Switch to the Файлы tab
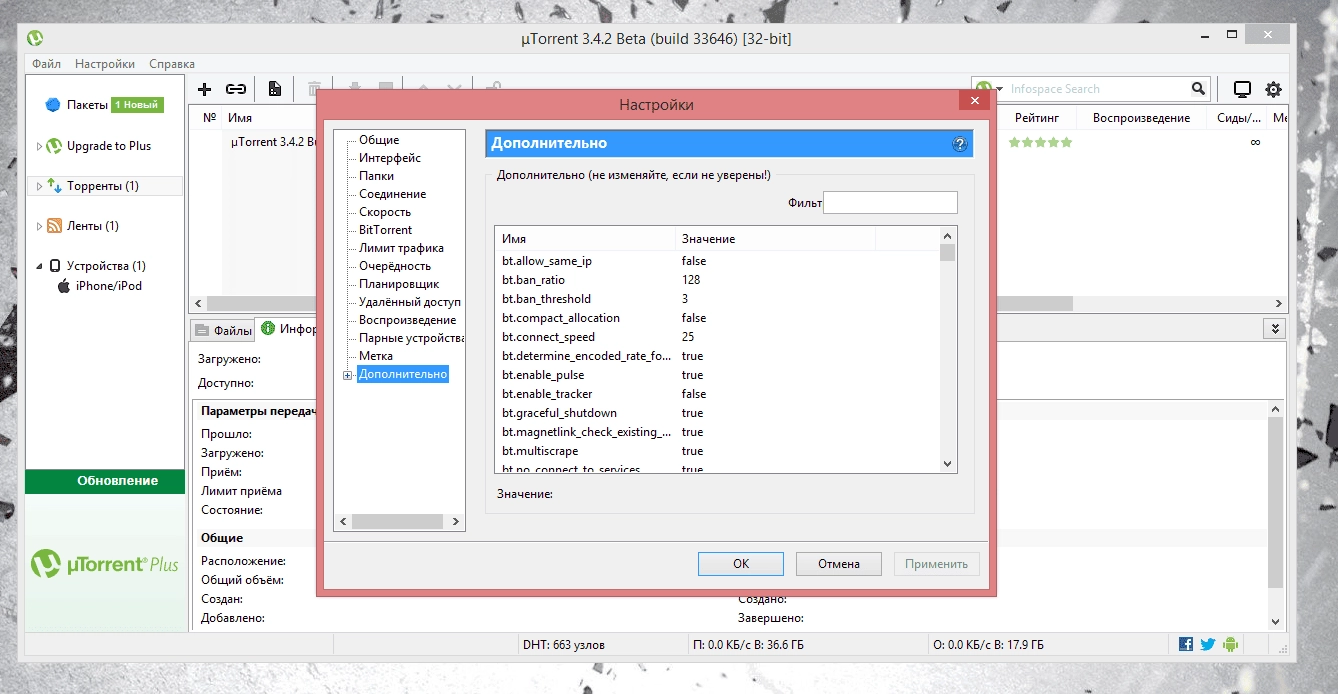1338x694 pixels. 223,330
